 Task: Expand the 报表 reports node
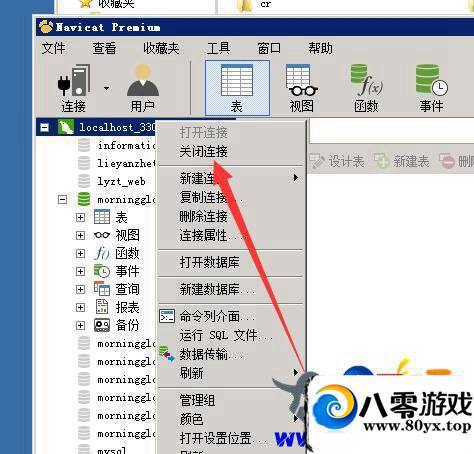80,307
